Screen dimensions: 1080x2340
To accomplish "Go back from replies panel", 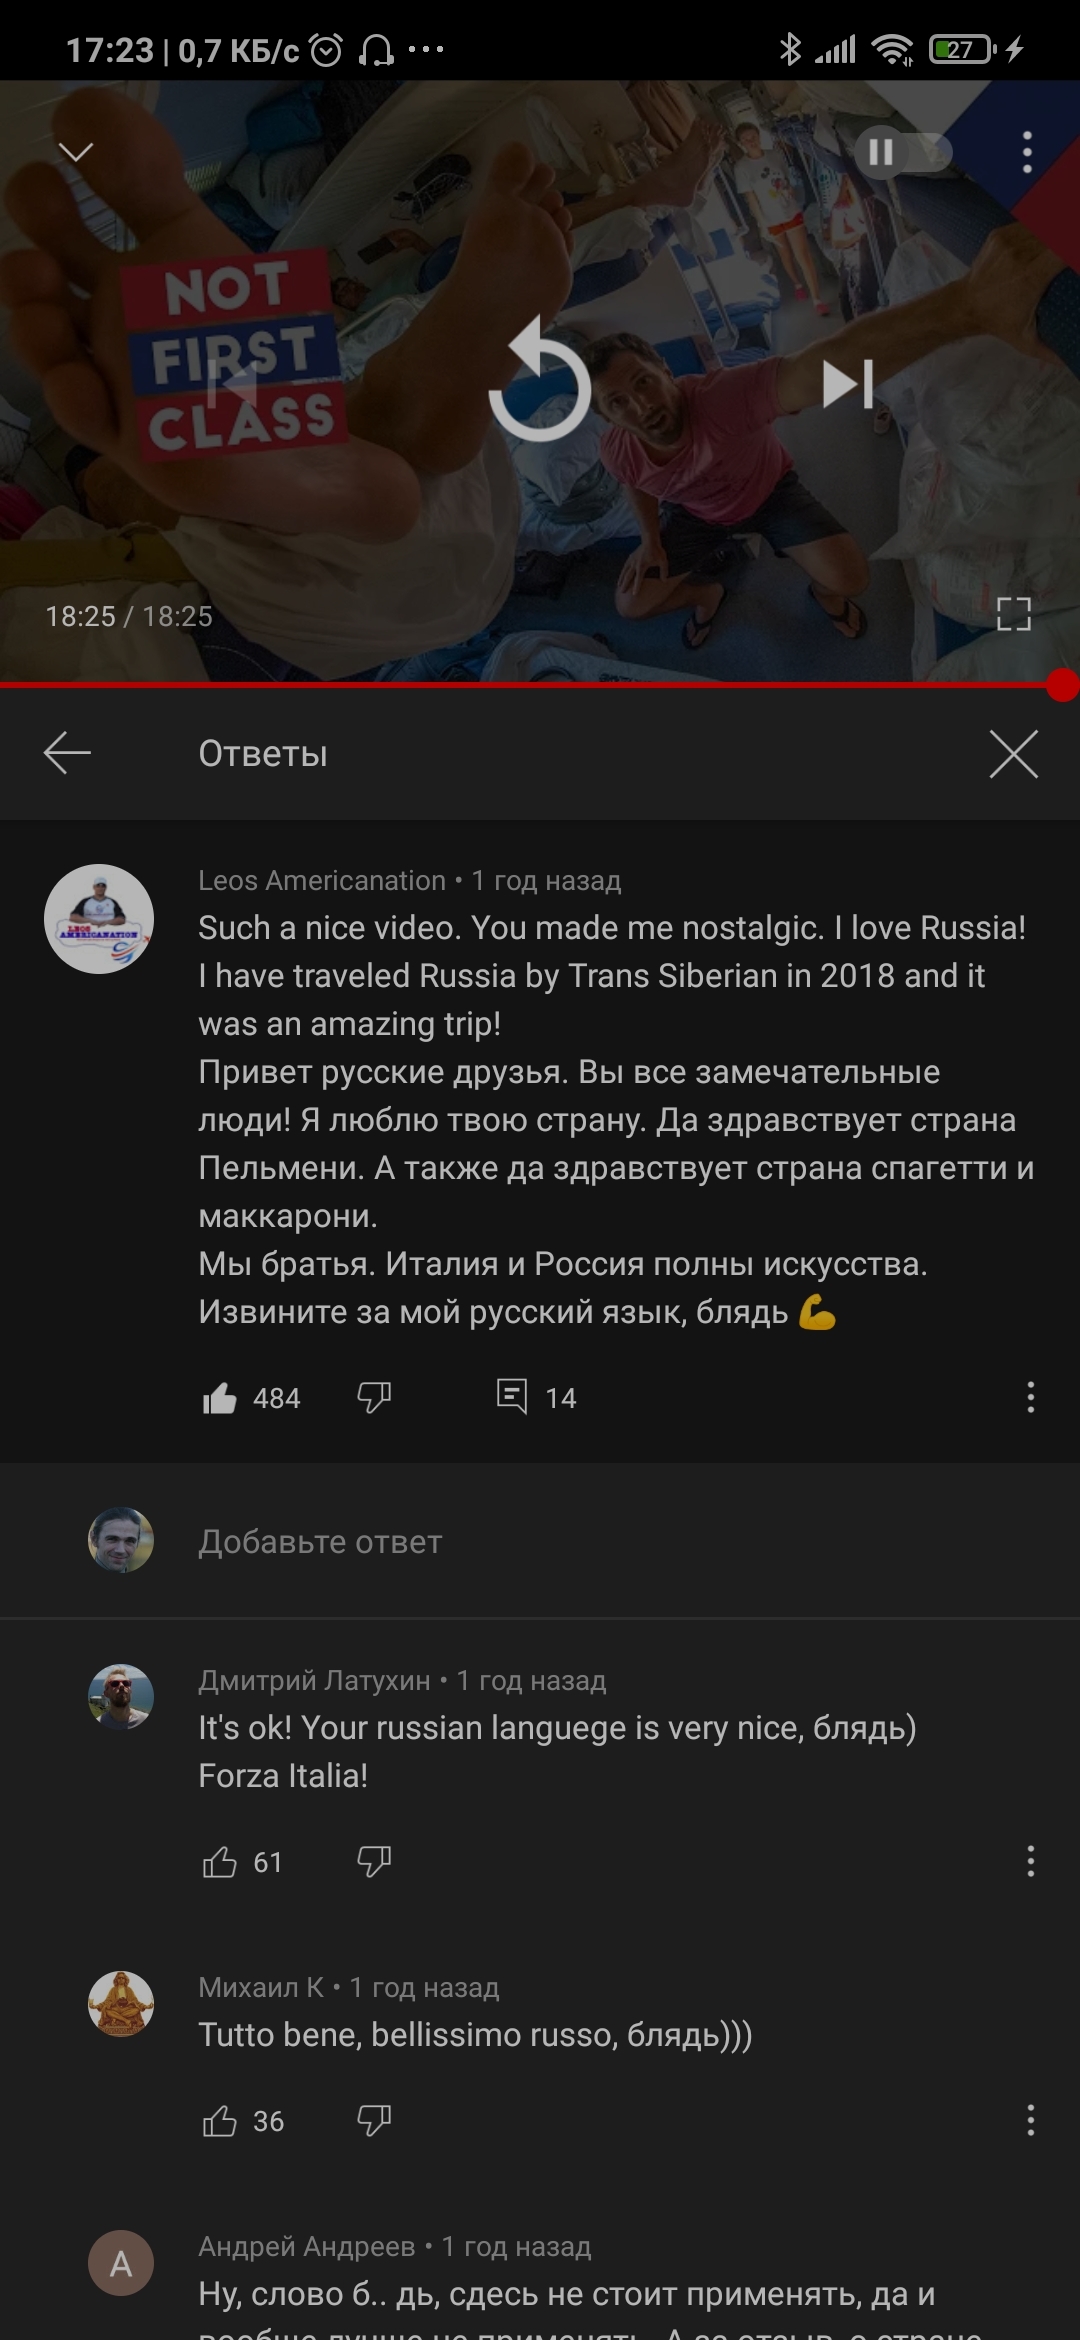I will coord(67,753).
